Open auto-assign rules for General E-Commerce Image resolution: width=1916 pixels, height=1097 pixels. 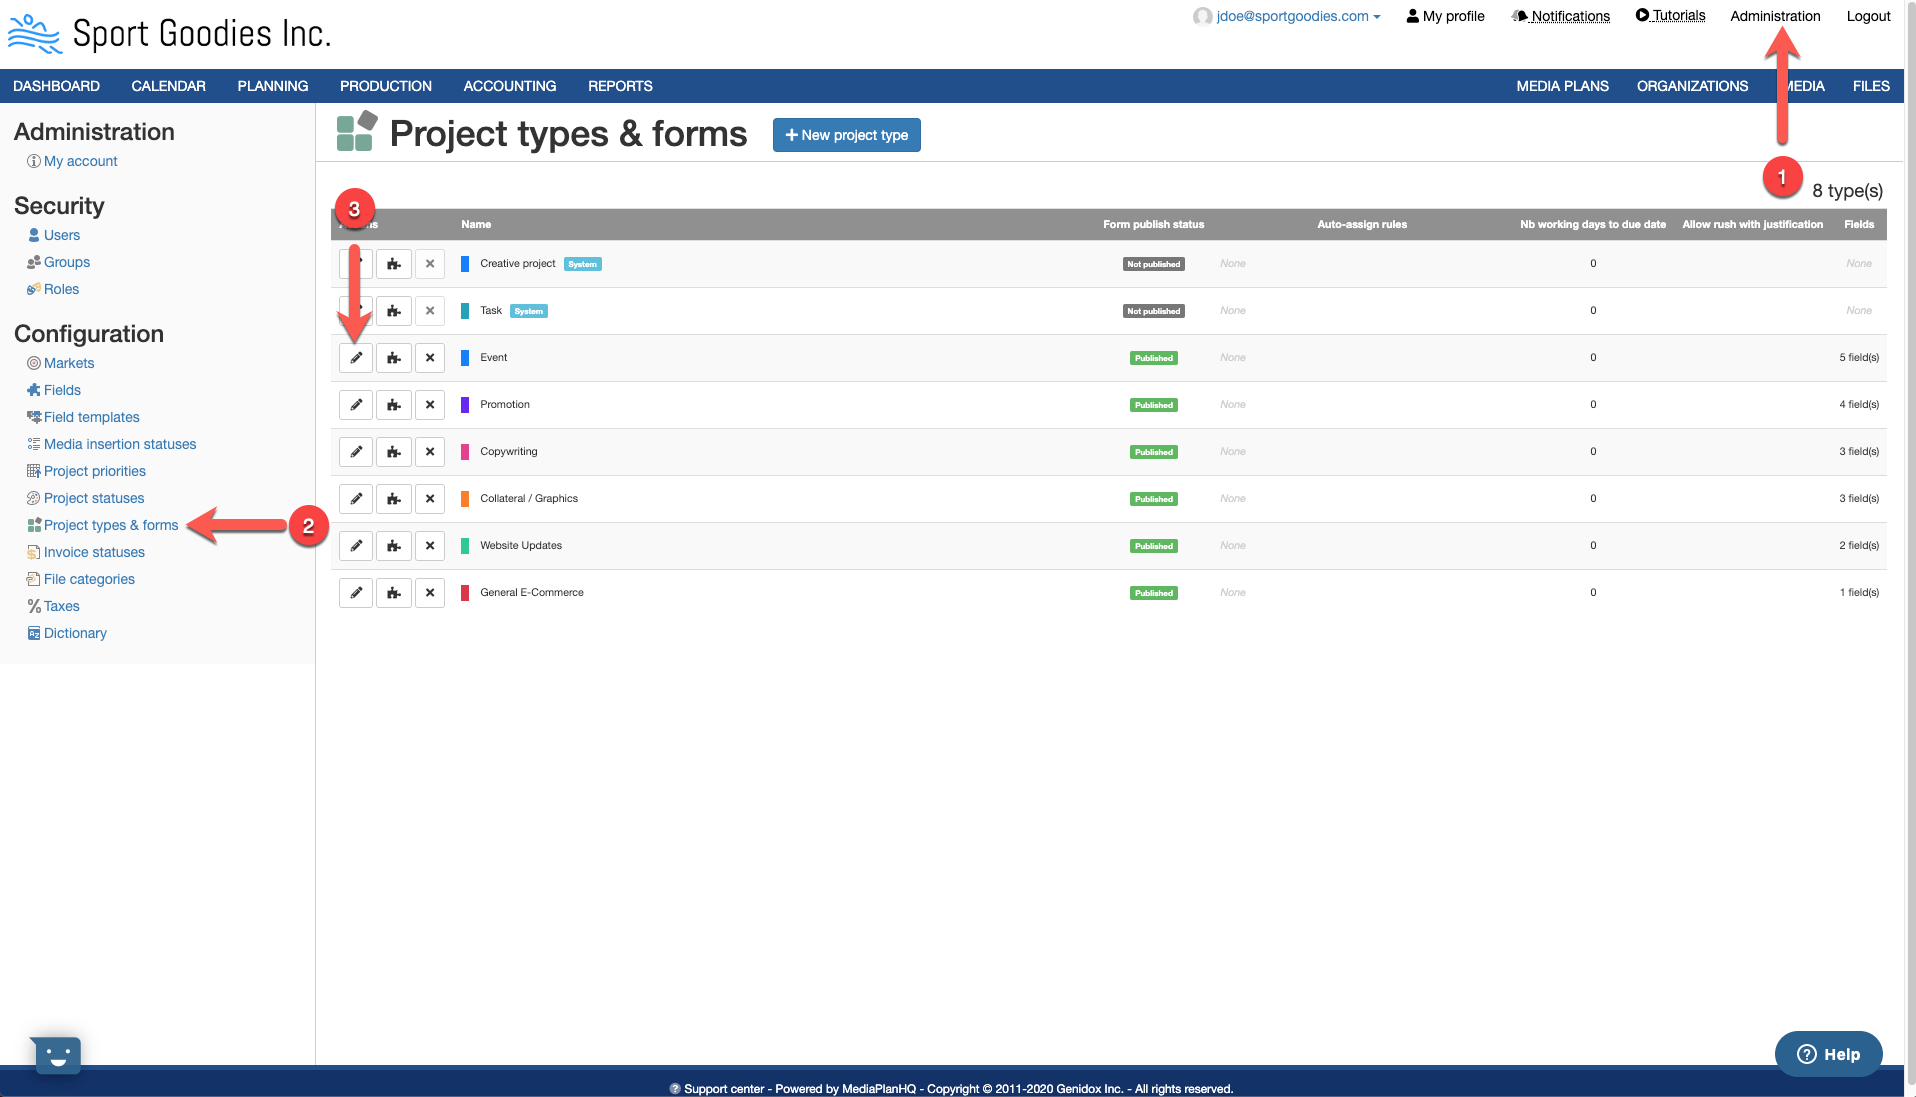[393, 592]
